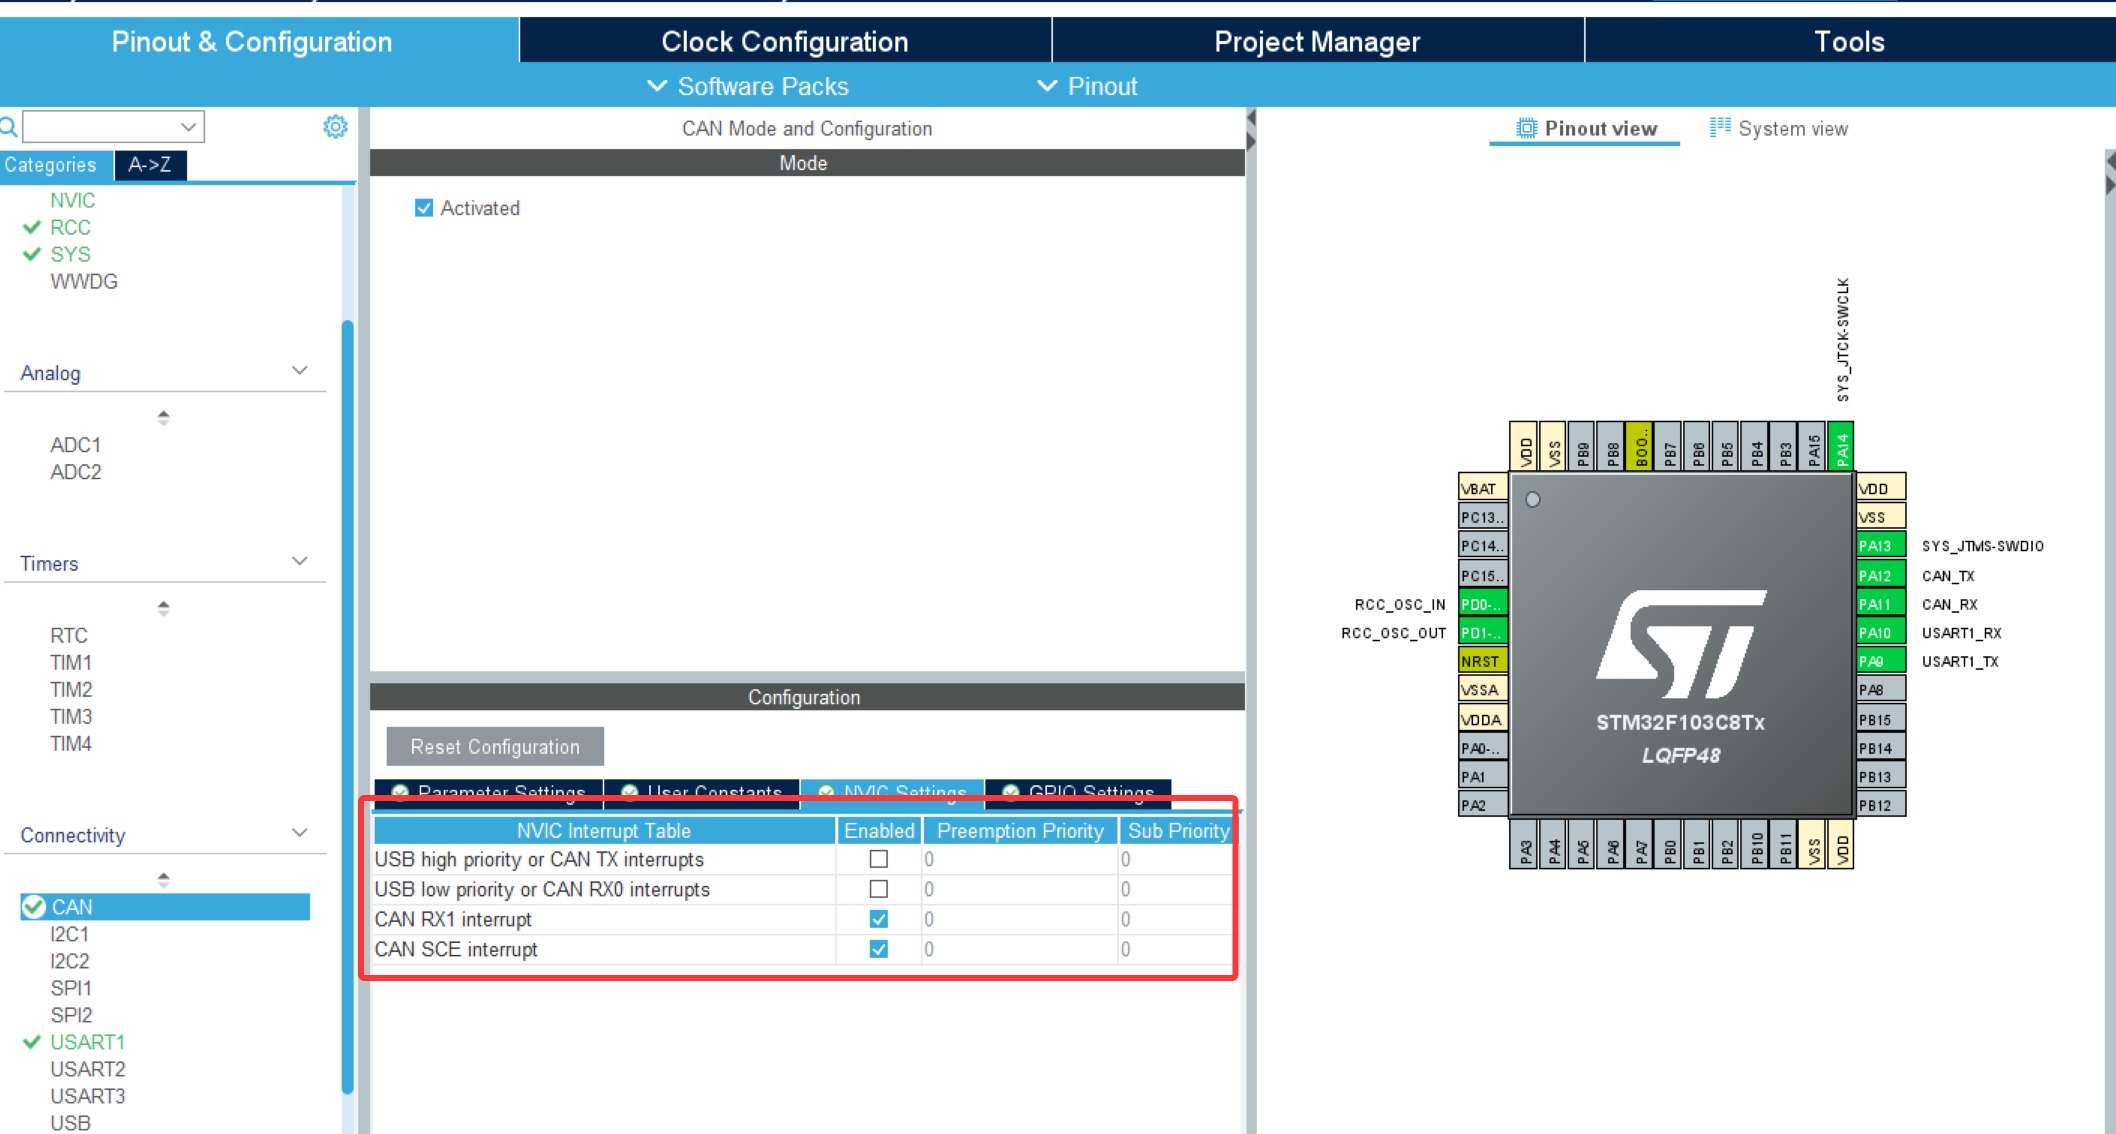Select the PA11 CAN_RX pin on the chip
Screen dimensions: 2116x1134
coord(1881,604)
